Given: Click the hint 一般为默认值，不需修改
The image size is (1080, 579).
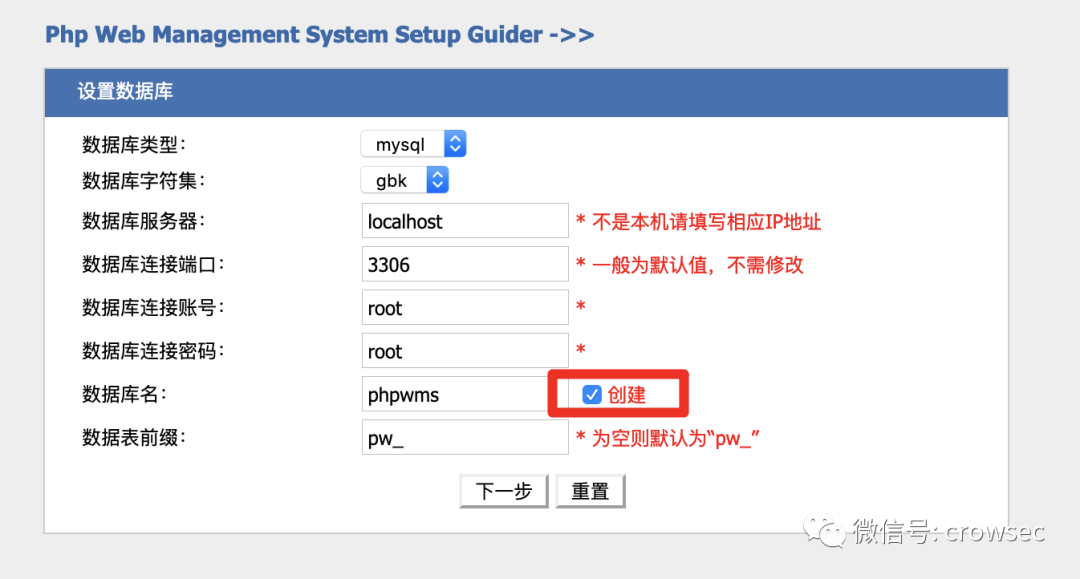Looking at the screenshot, I should point(697,265).
